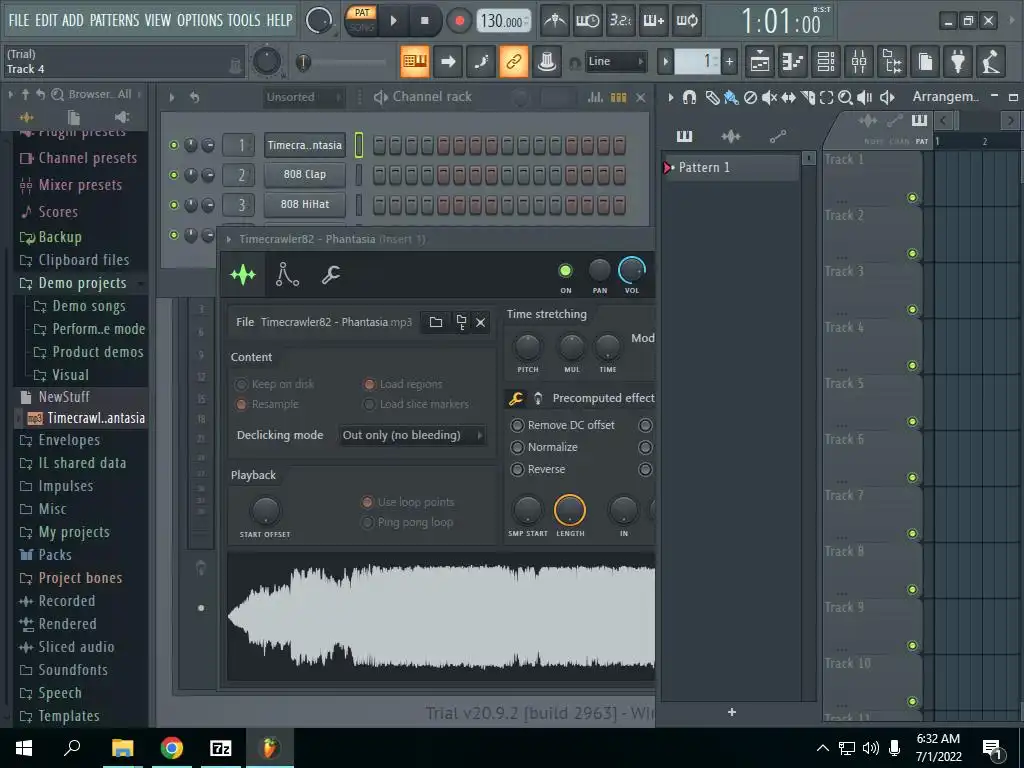Select Pattern 1 in the picker panel

tap(731, 168)
